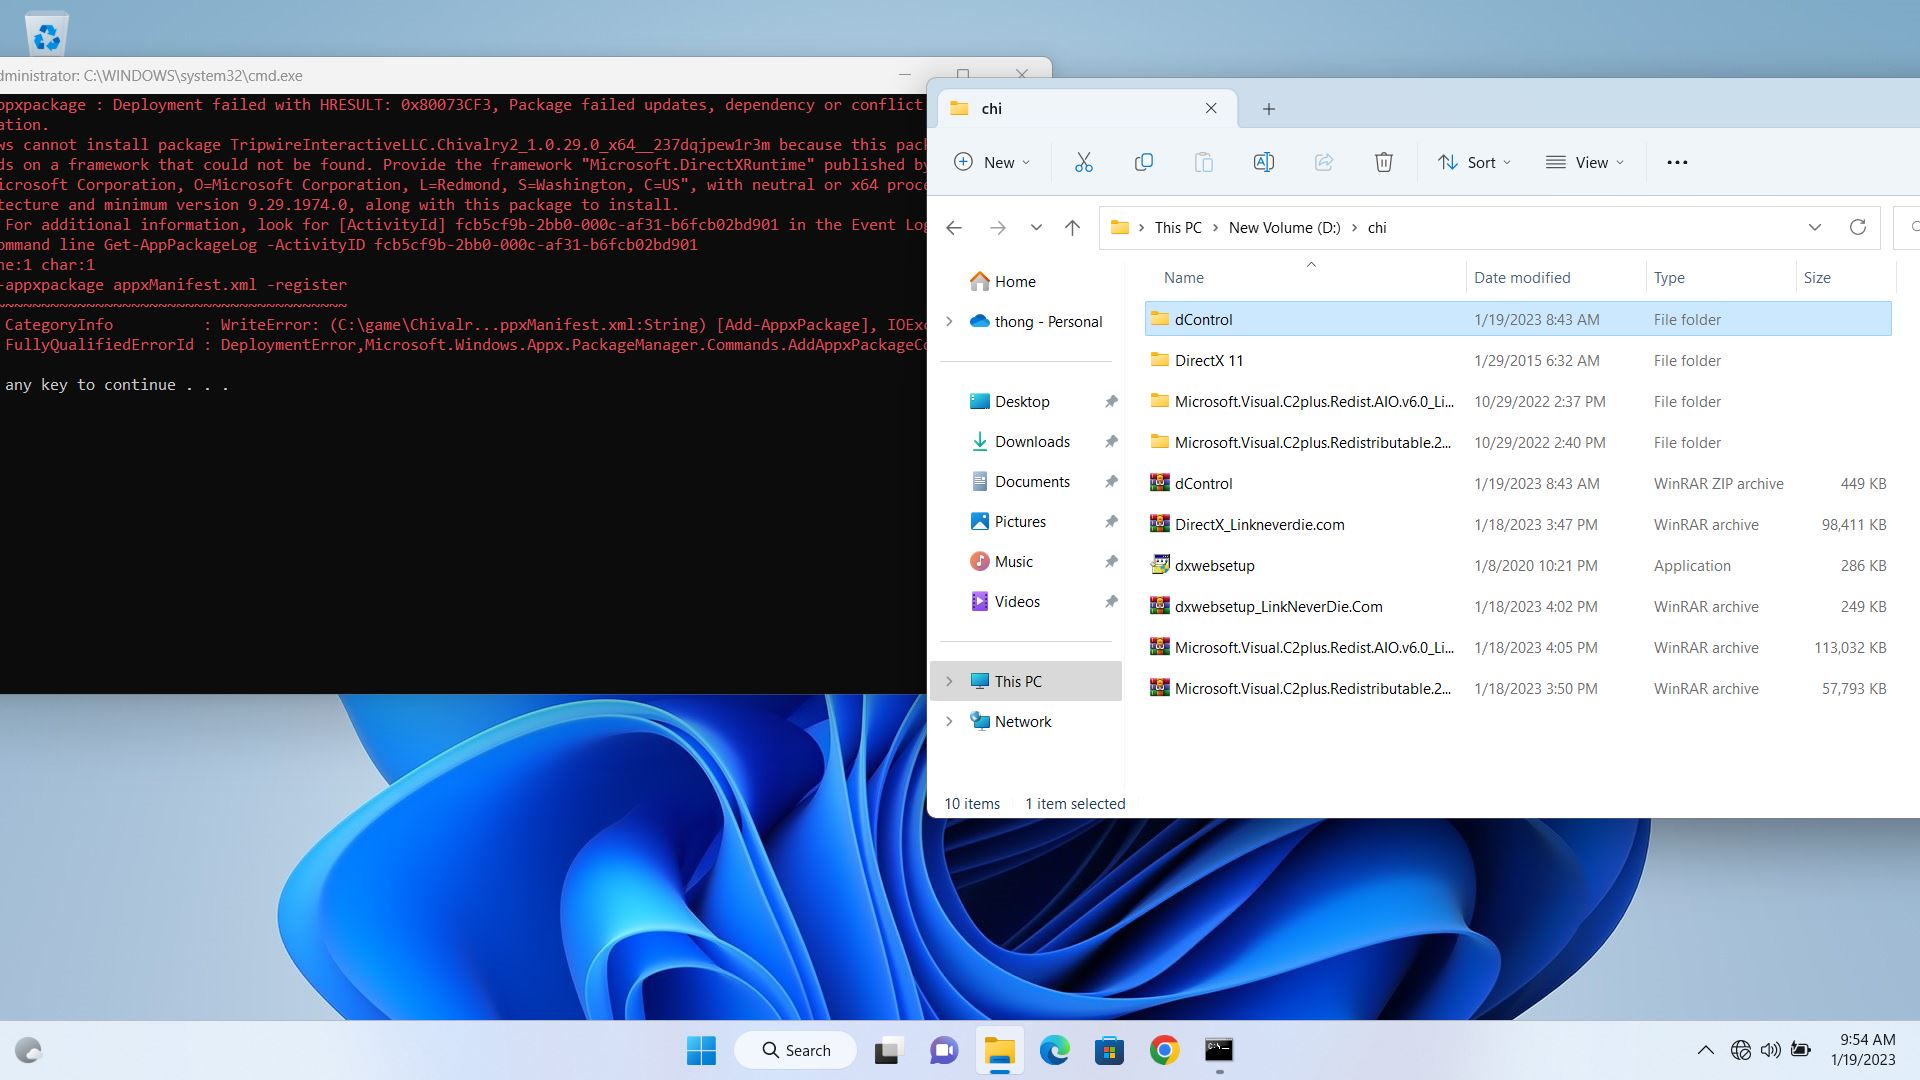Open the Sort options dropdown
Image resolution: width=1920 pixels, height=1080 pixels.
[x=1474, y=162]
